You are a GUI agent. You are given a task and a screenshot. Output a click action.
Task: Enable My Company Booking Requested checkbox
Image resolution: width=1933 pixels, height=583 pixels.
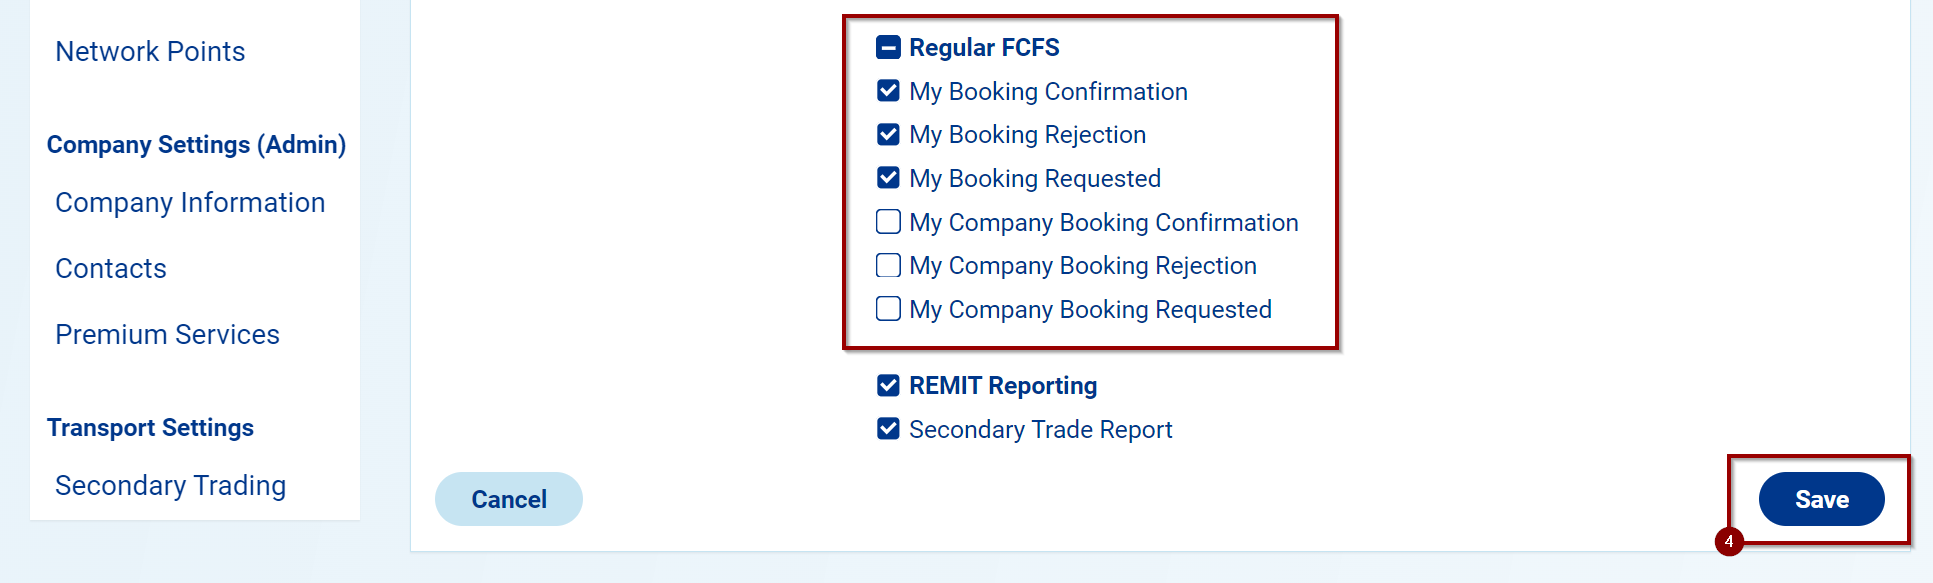(x=888, y=309)
